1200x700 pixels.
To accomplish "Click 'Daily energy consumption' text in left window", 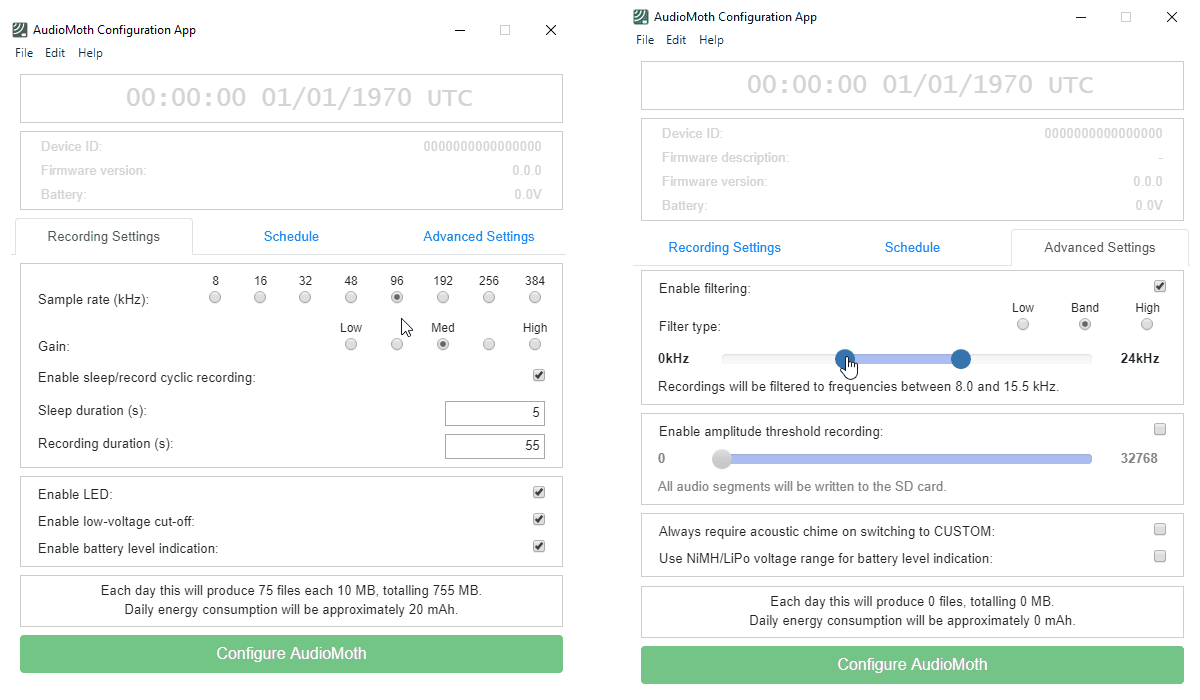I will pos(291,609).
